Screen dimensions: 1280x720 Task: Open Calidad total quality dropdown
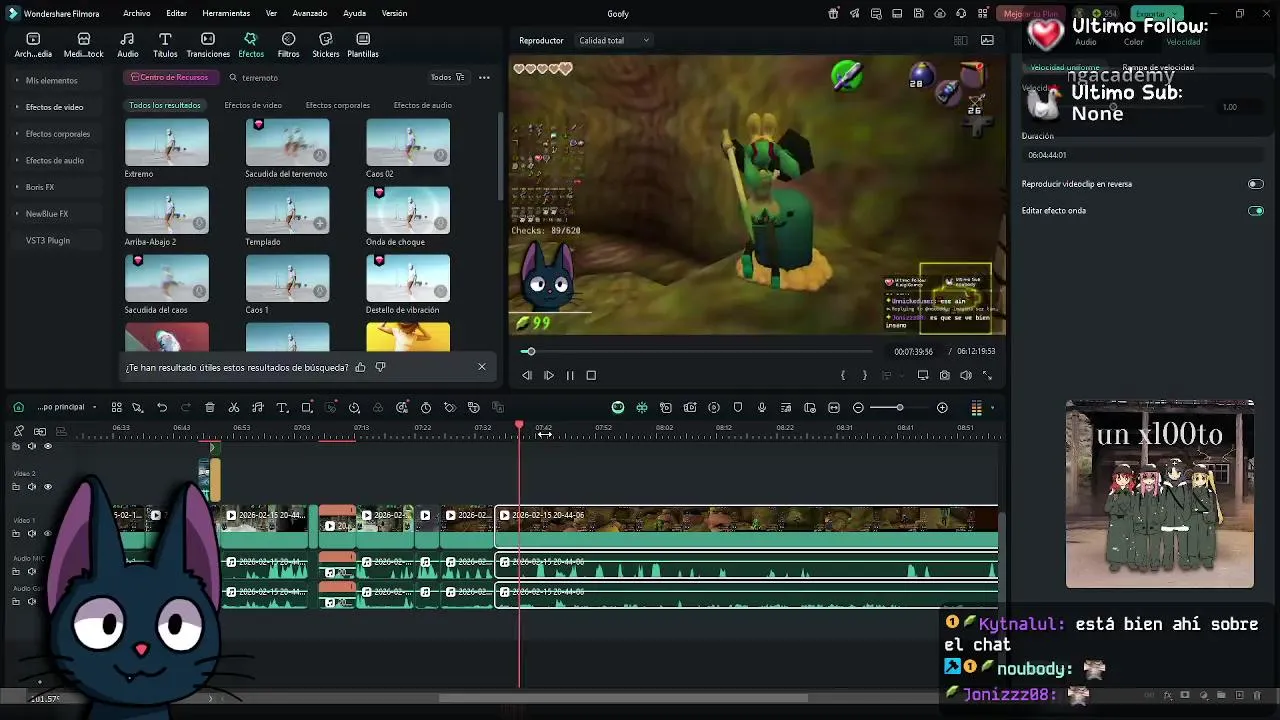pyautogui.click(x=613, y=40)
